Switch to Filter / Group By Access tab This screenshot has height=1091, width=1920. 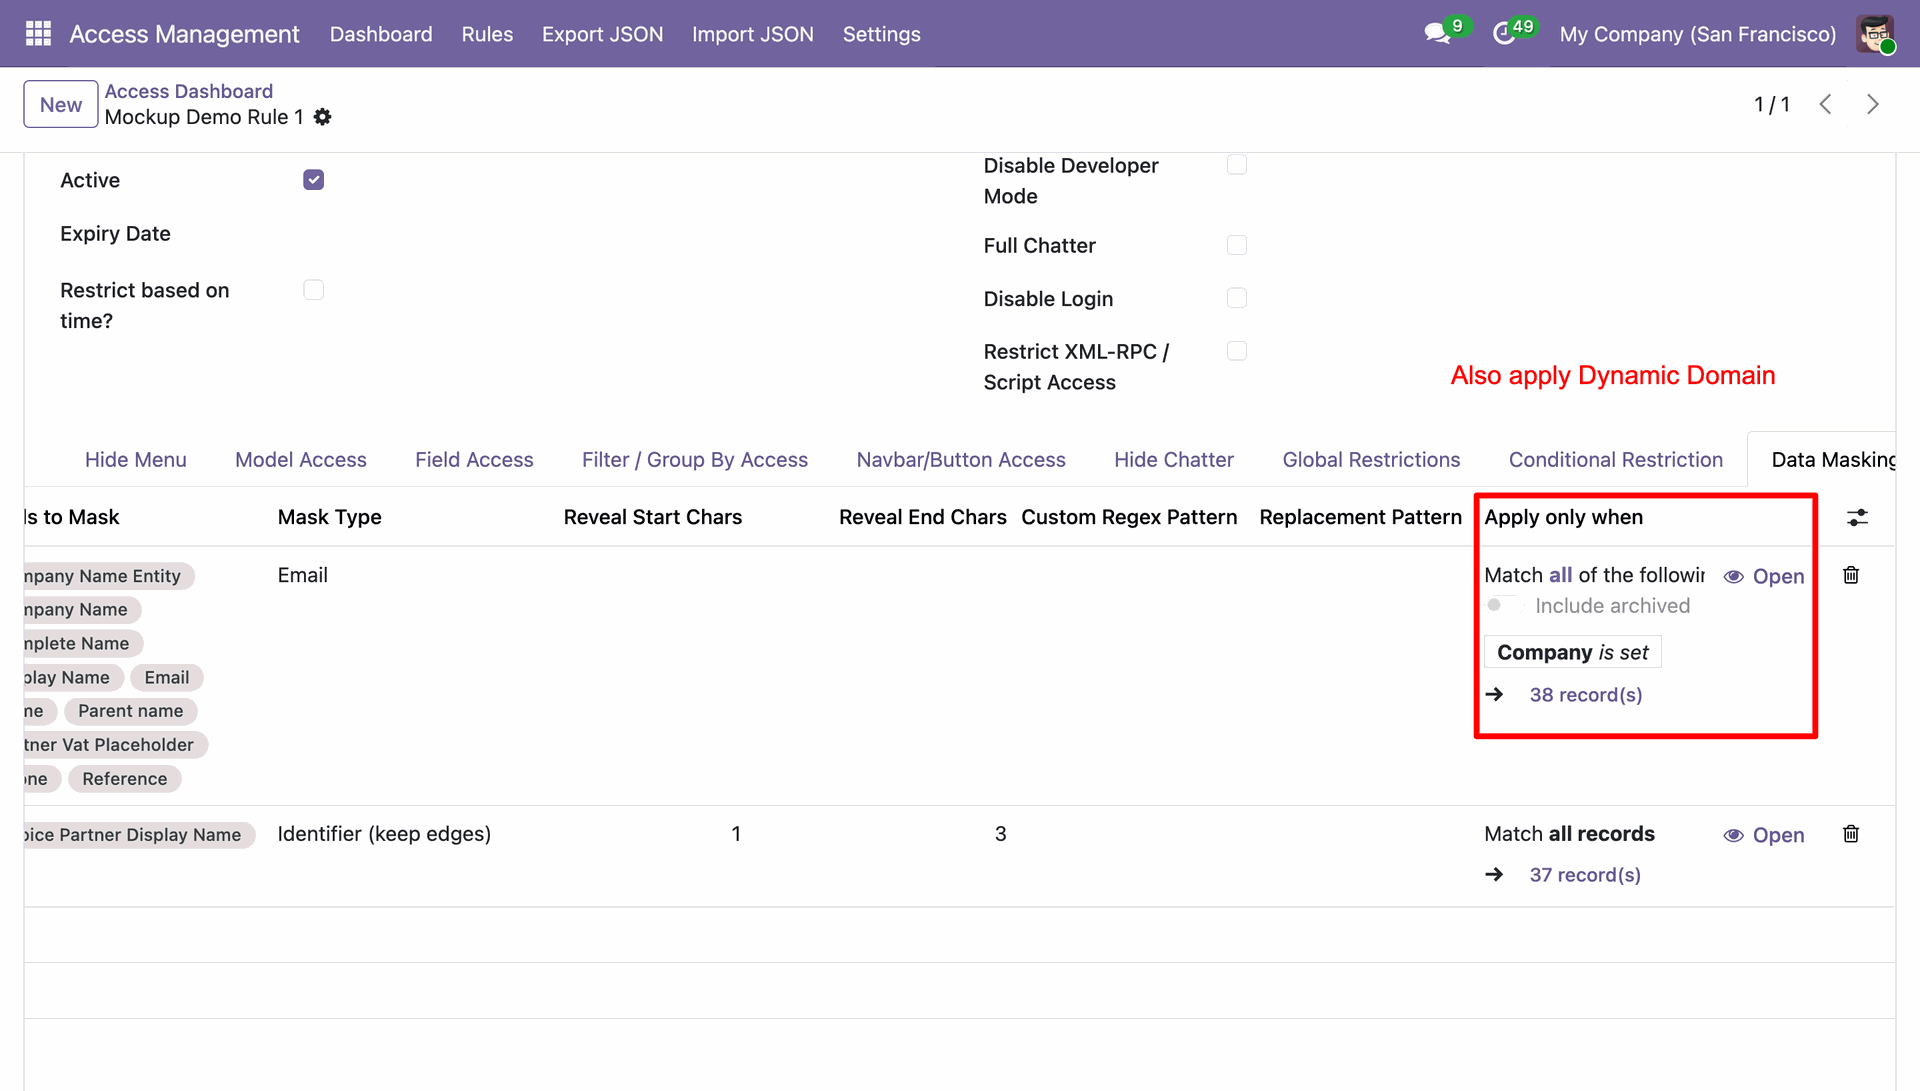click(695, 460)
